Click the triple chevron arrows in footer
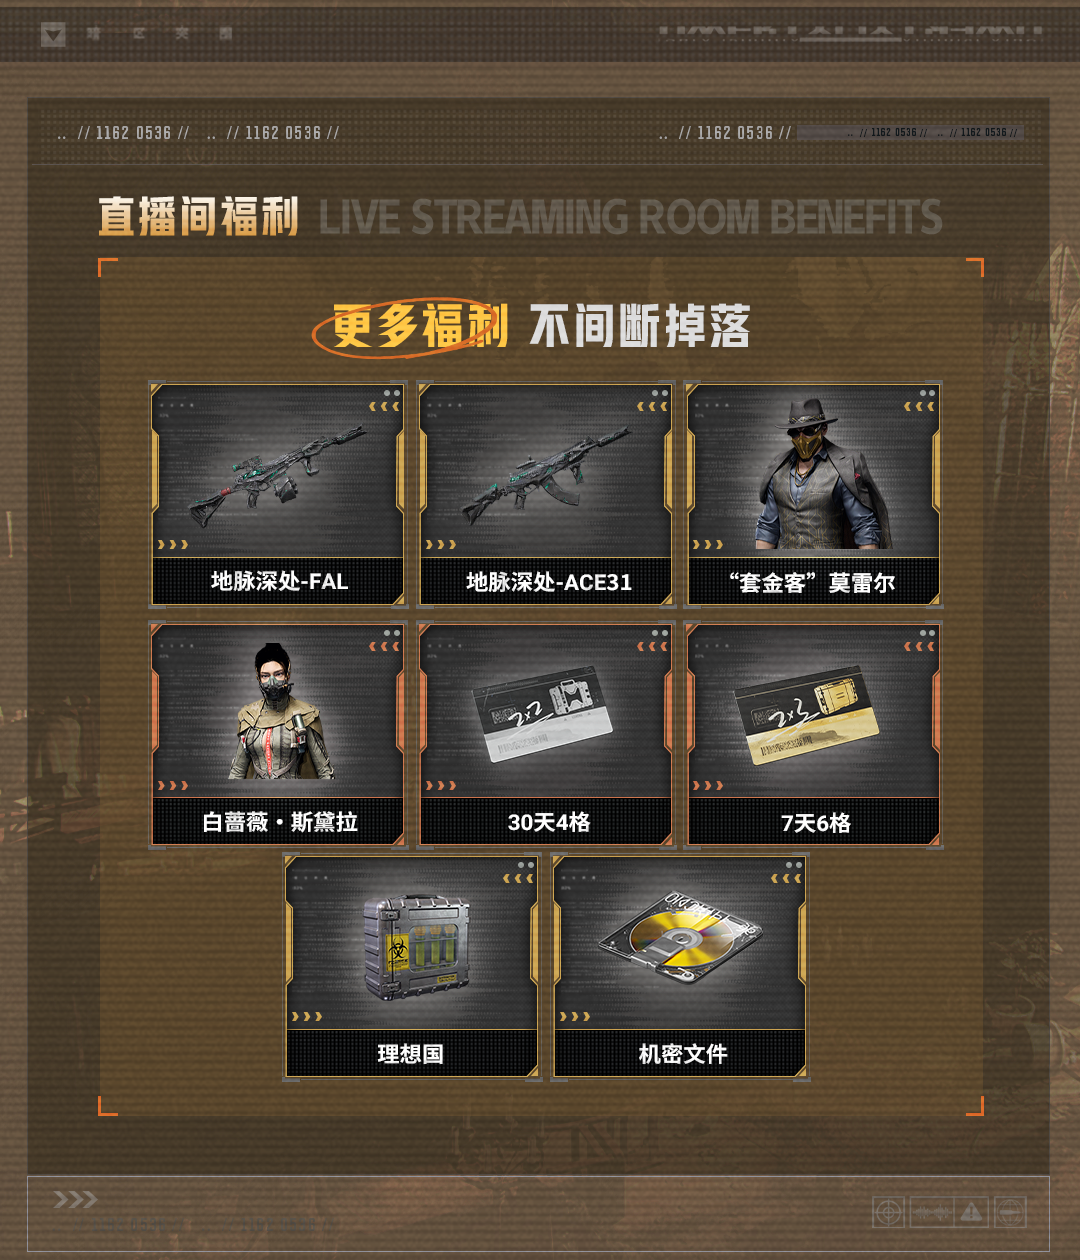The width and height of the screenshot is (1080, 1260). click(75, 1199)
